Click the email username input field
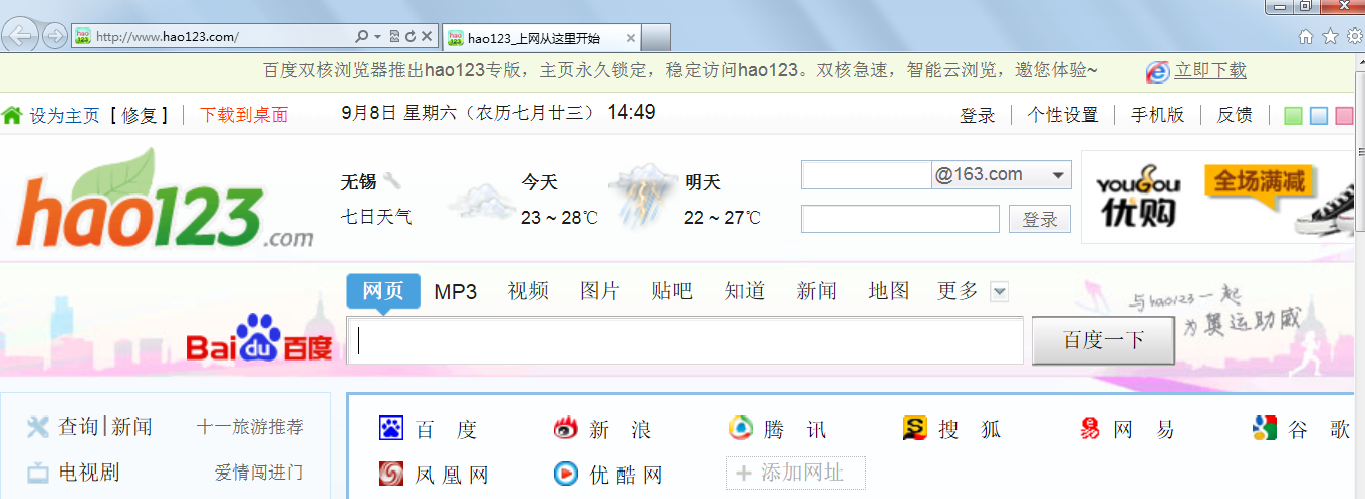This screenshot has height=499, width=1365. click(866, 175)
